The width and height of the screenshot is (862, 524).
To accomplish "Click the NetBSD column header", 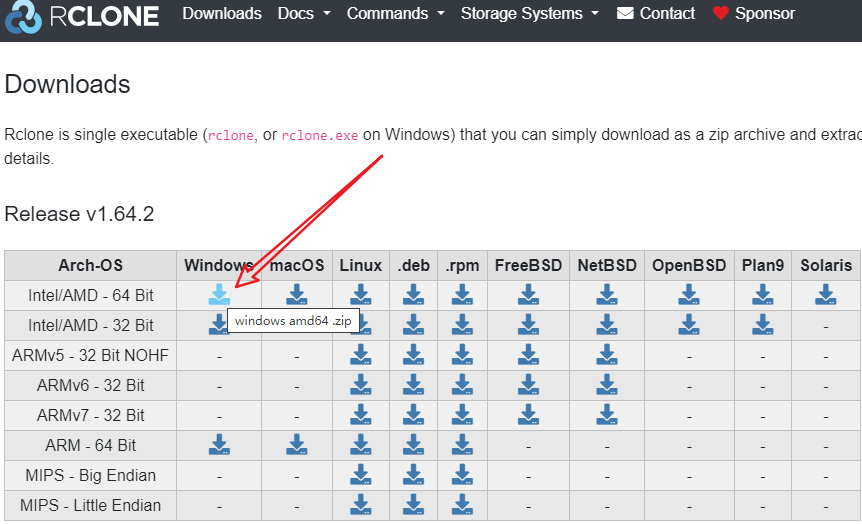I will tap(607, 266).
